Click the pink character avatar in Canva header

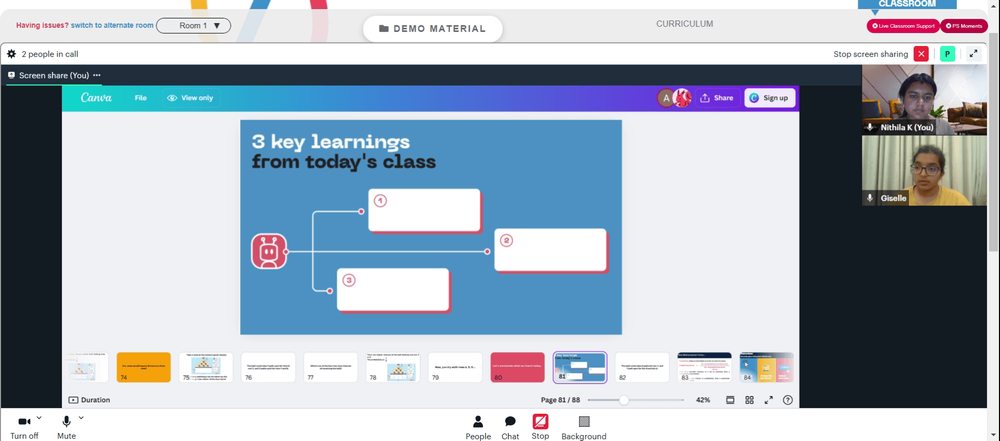[x=682, y=98]
